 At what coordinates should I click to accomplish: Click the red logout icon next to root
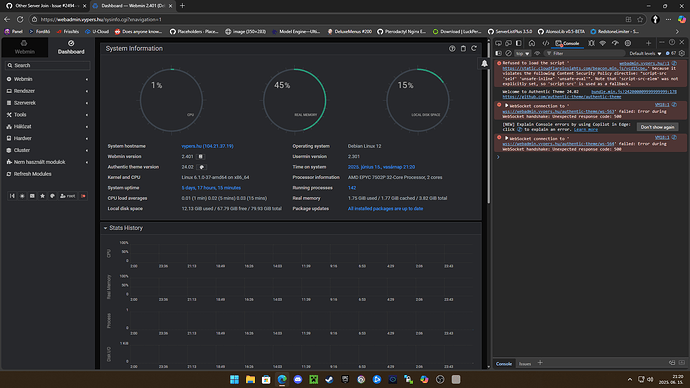coord(83,196)
